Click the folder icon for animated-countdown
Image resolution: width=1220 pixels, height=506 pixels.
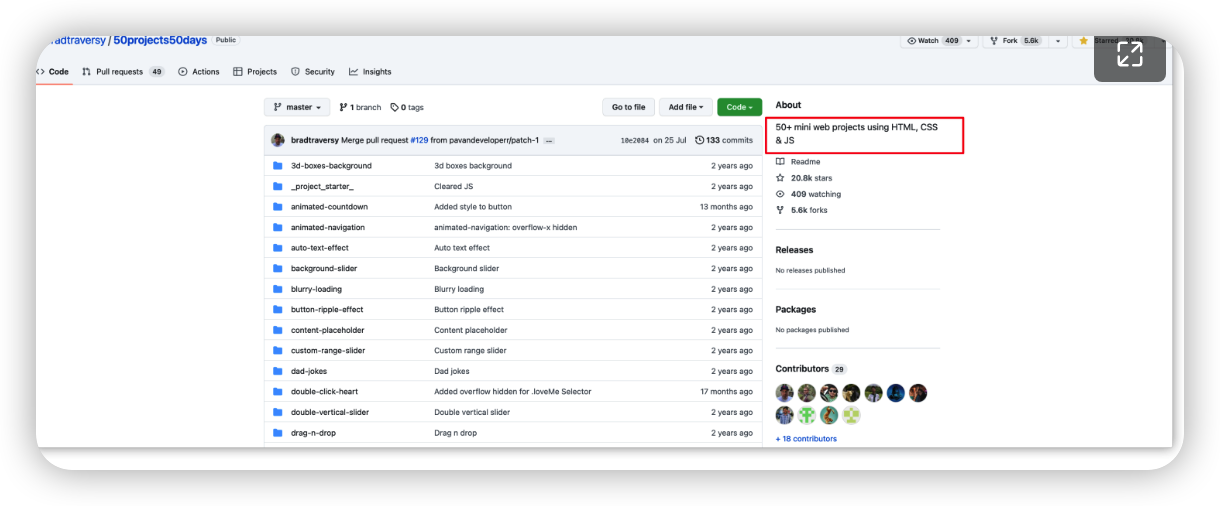click(x=278, y=207)
